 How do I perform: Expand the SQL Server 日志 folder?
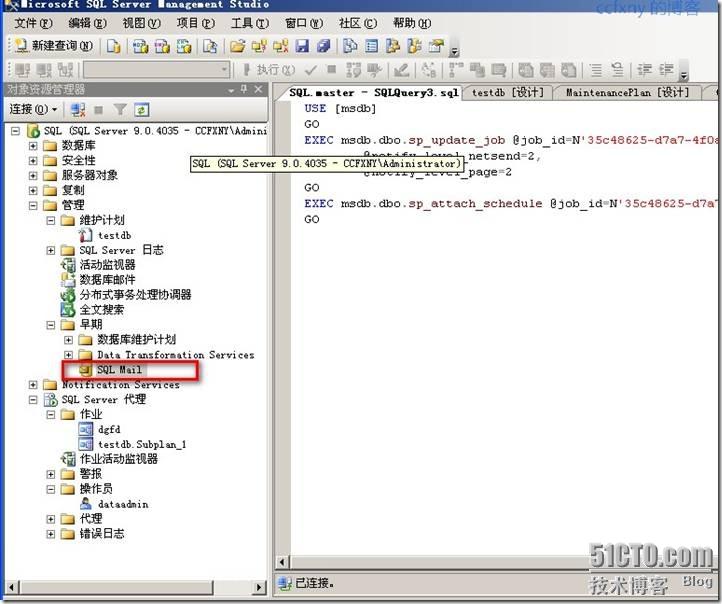pos(51,250)
